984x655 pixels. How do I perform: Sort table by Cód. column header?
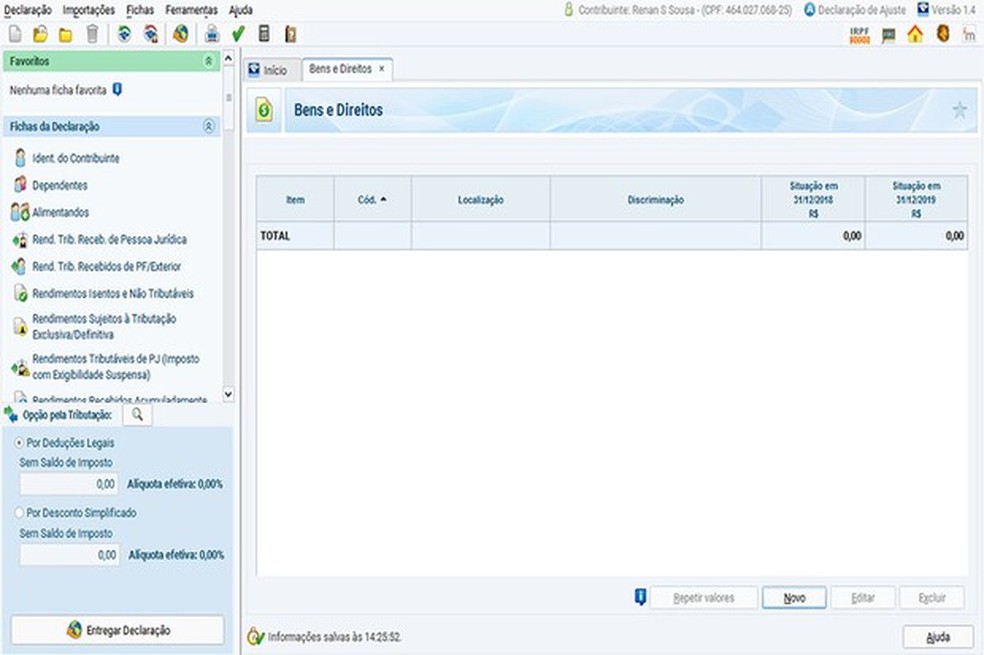coord(372,200)
